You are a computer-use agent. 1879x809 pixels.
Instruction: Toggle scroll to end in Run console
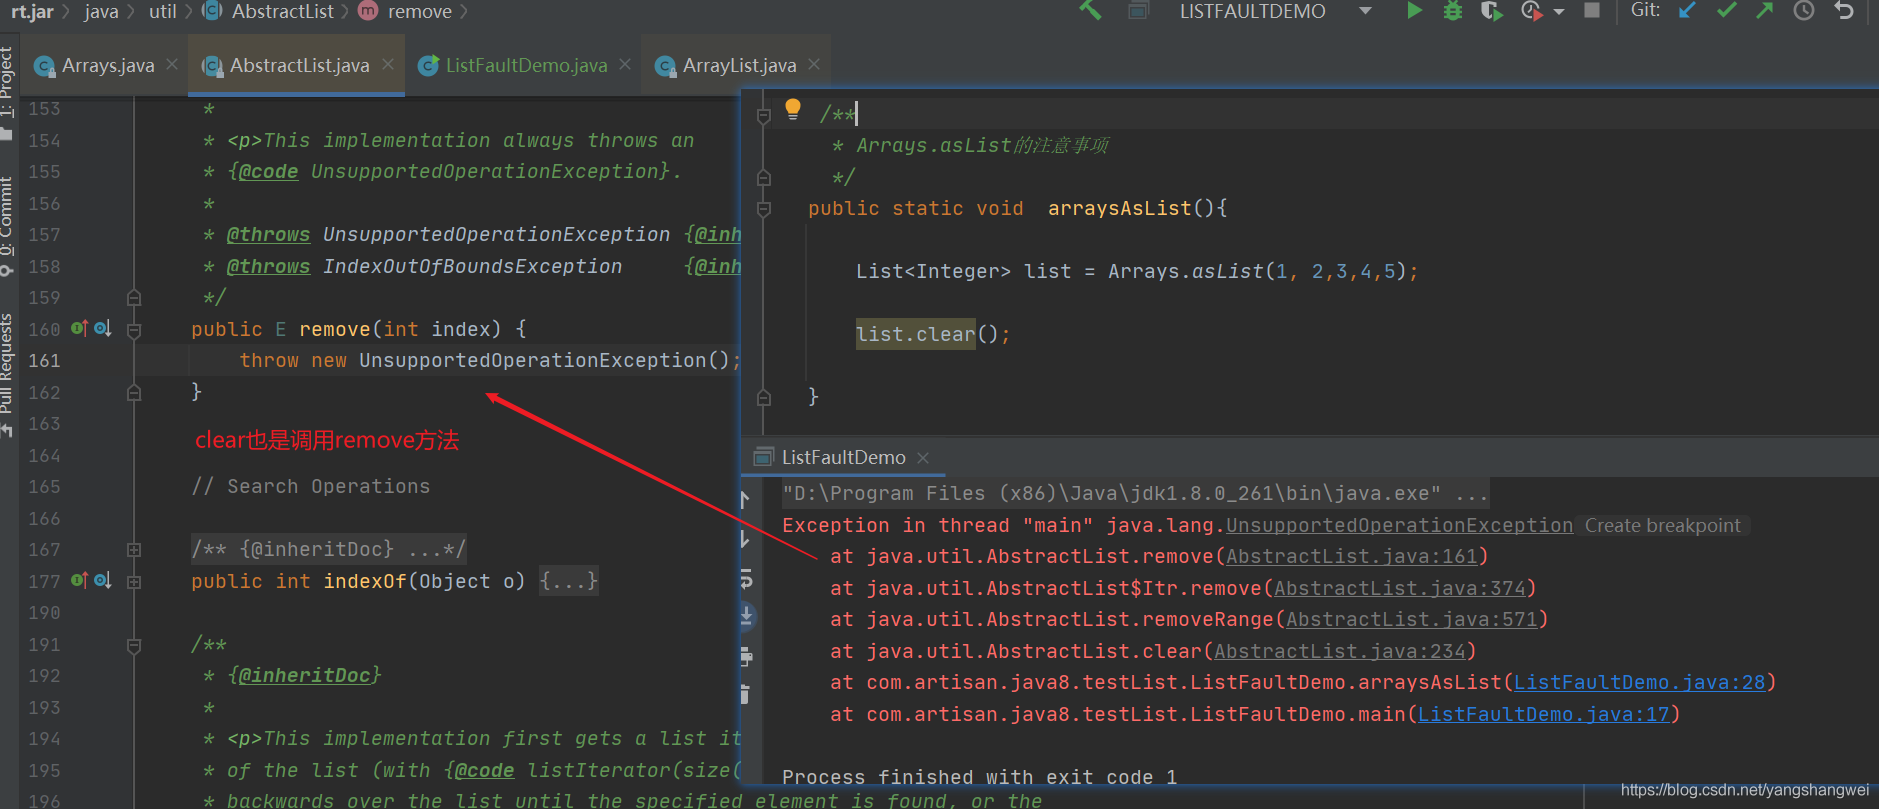(x=746, y=616)
